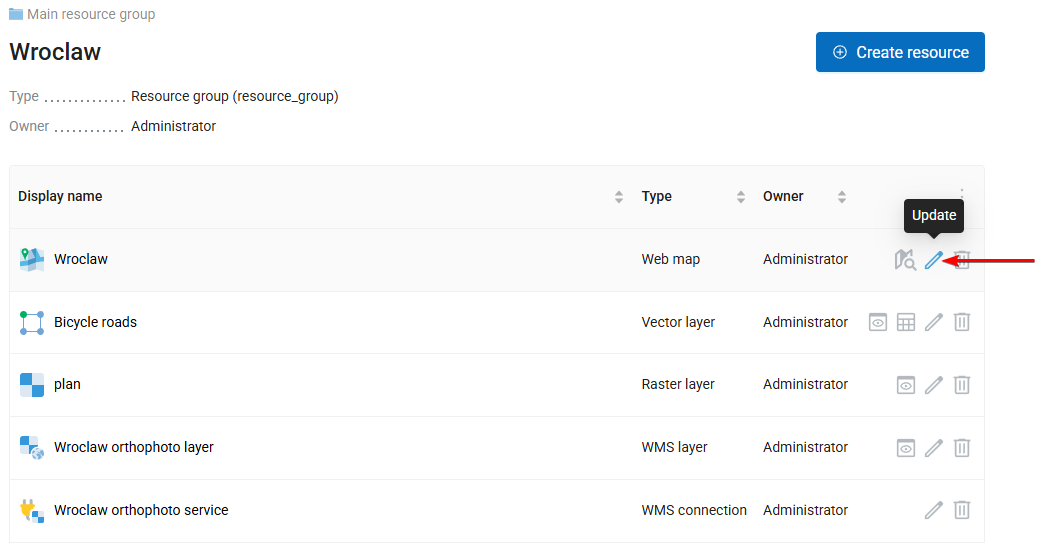
Task: Open feature table for Bicycle roads
Action: [x=905, y=322]
